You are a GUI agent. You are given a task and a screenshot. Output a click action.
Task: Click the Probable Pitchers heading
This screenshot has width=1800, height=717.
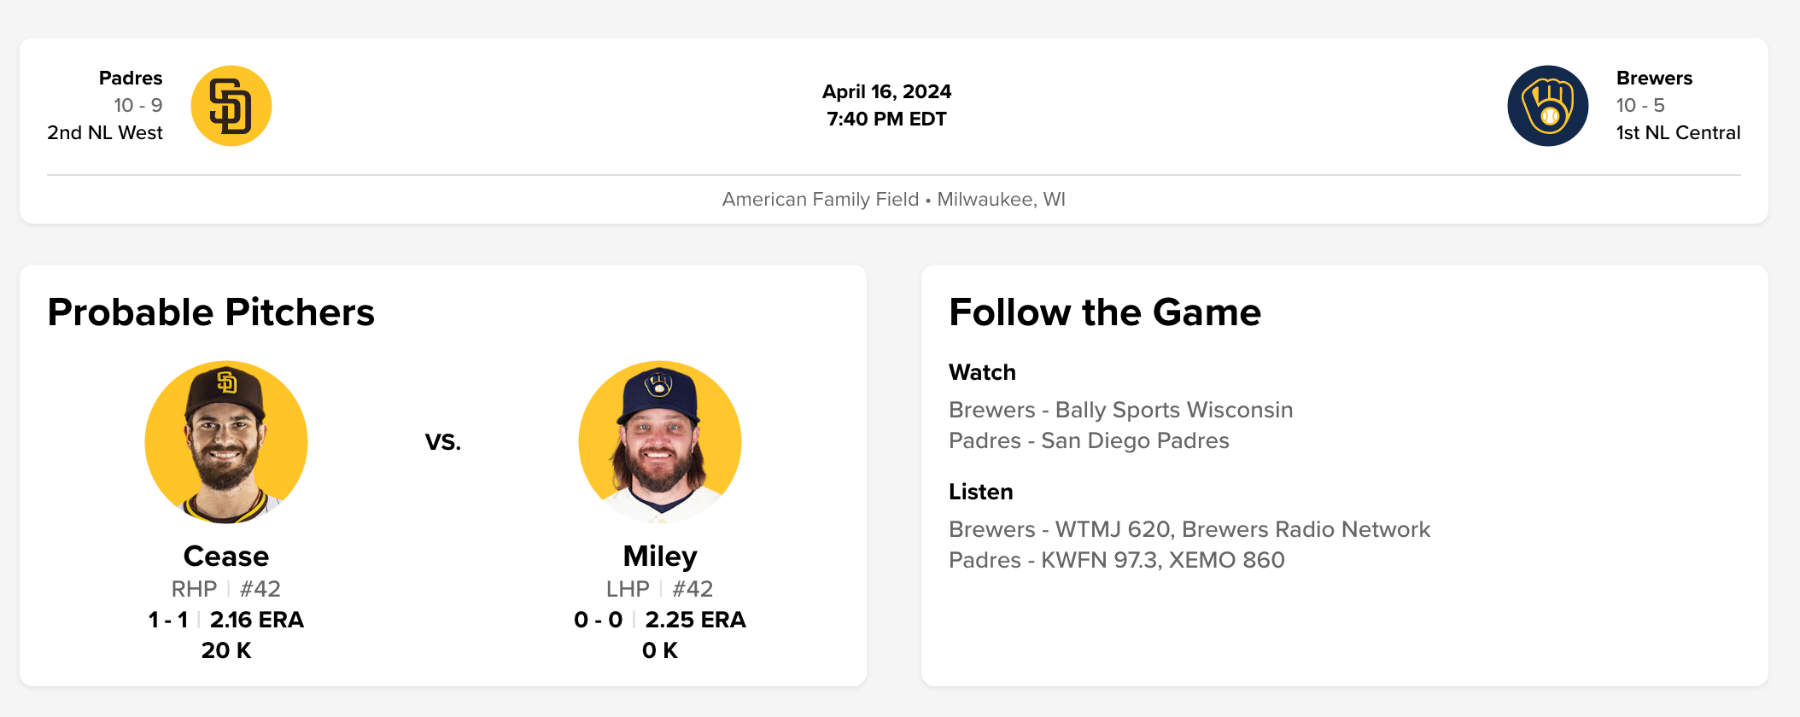(211, 312)
